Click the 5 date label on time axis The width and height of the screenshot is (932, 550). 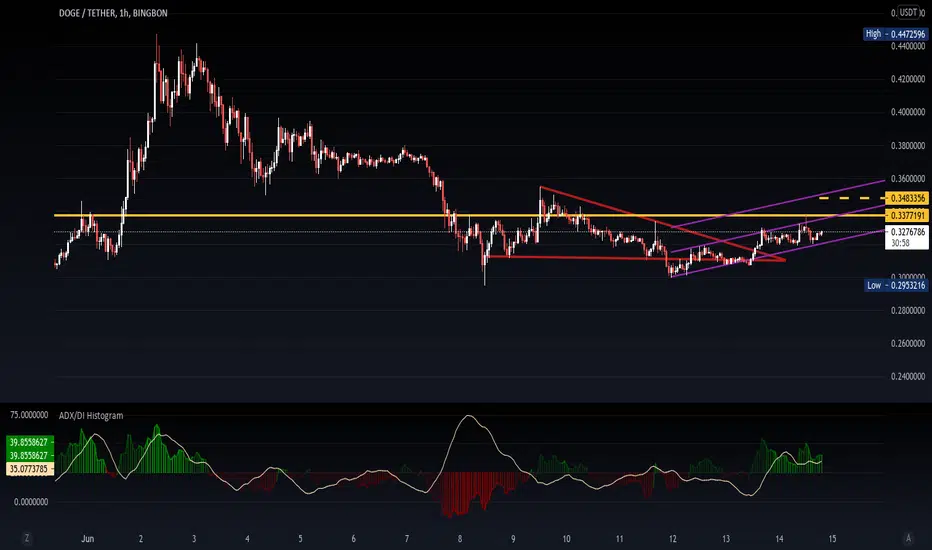300,539
